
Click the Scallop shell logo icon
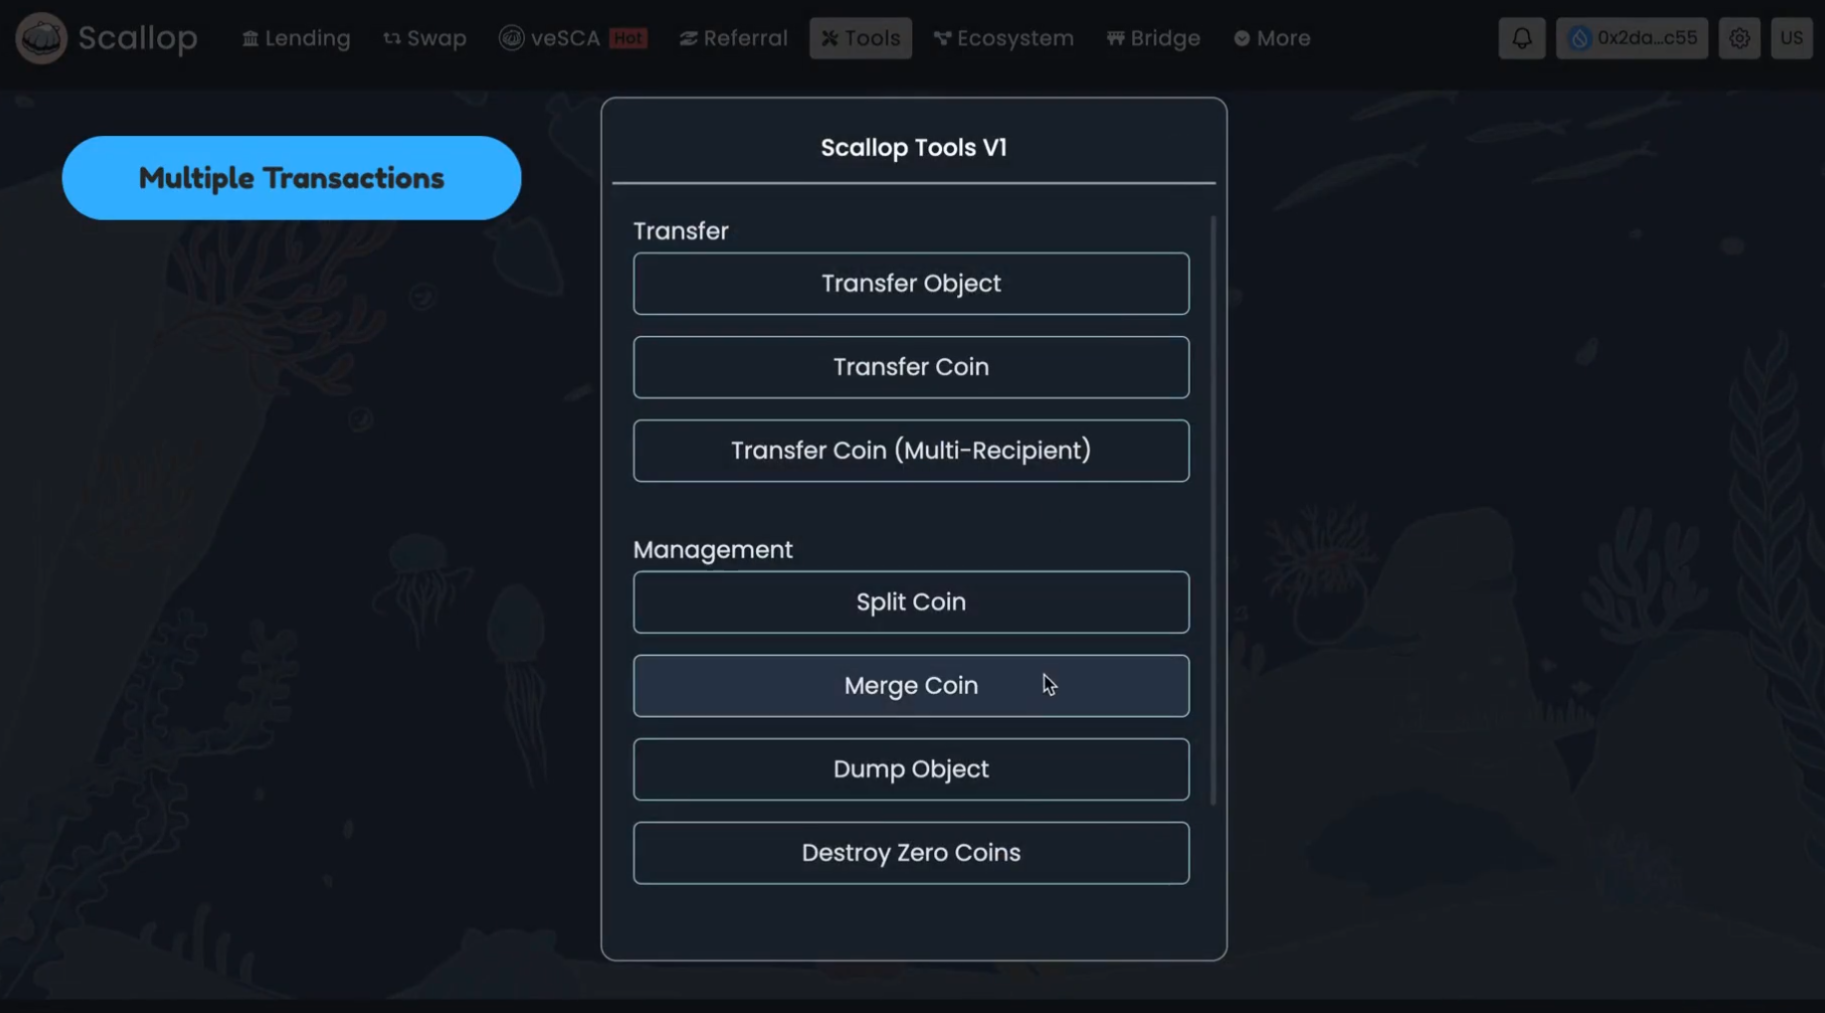(x=41, y=39)
